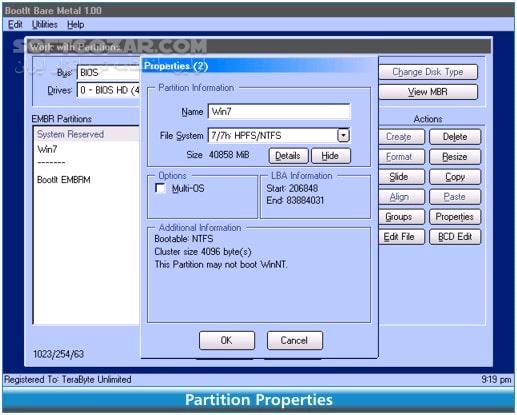
Task: Hide the Win7 partition
Action: pos(330,156)
